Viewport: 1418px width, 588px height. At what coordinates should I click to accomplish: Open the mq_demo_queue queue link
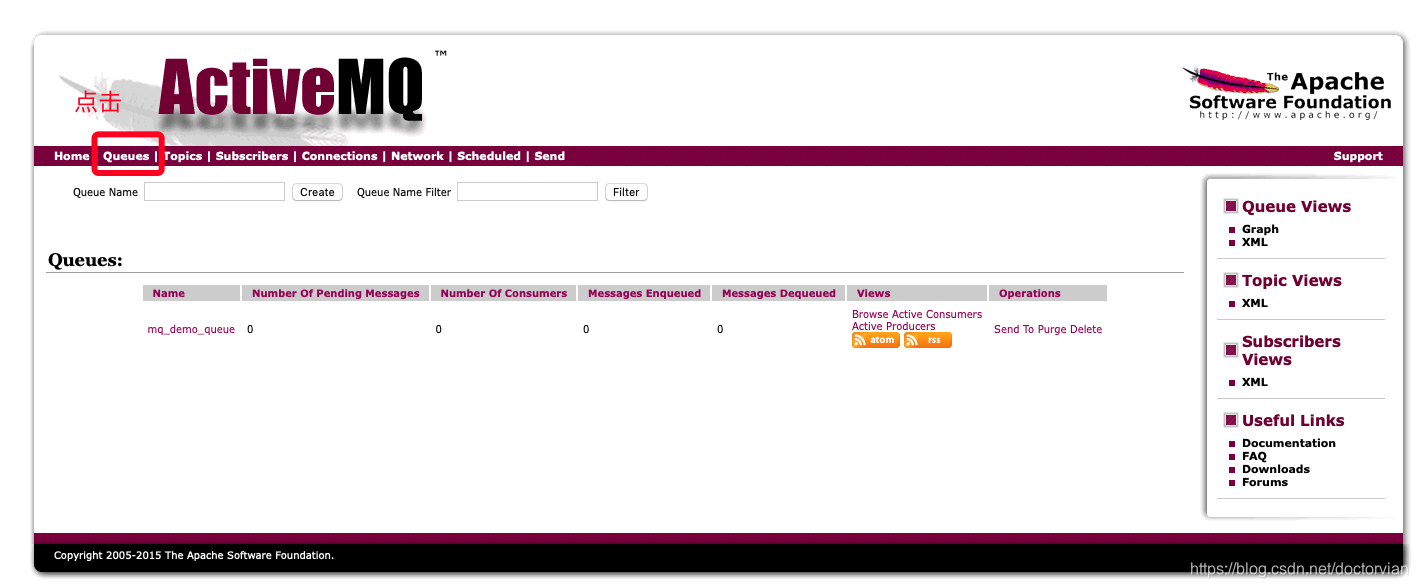191,329
